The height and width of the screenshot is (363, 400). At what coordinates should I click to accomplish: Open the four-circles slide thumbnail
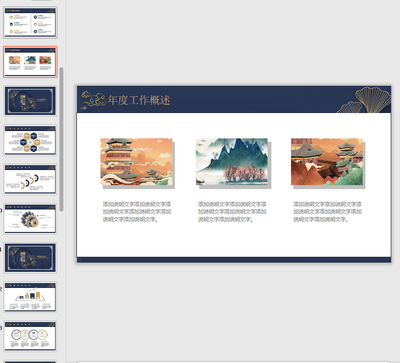tap(30, 336)
